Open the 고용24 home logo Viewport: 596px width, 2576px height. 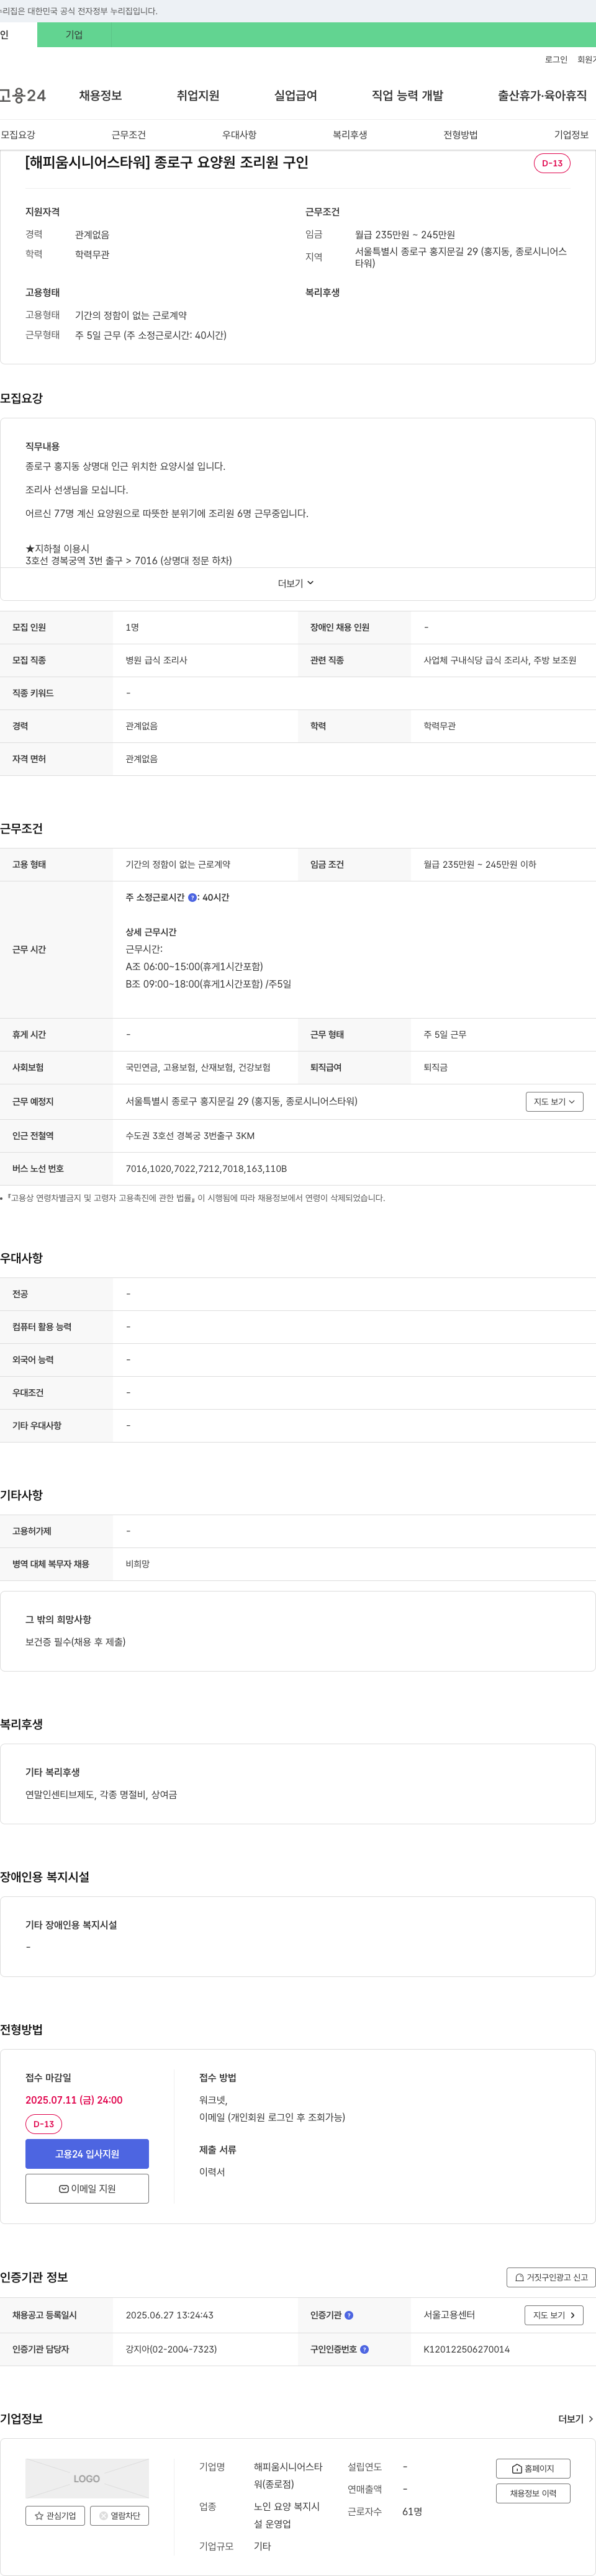pos(22,95)
